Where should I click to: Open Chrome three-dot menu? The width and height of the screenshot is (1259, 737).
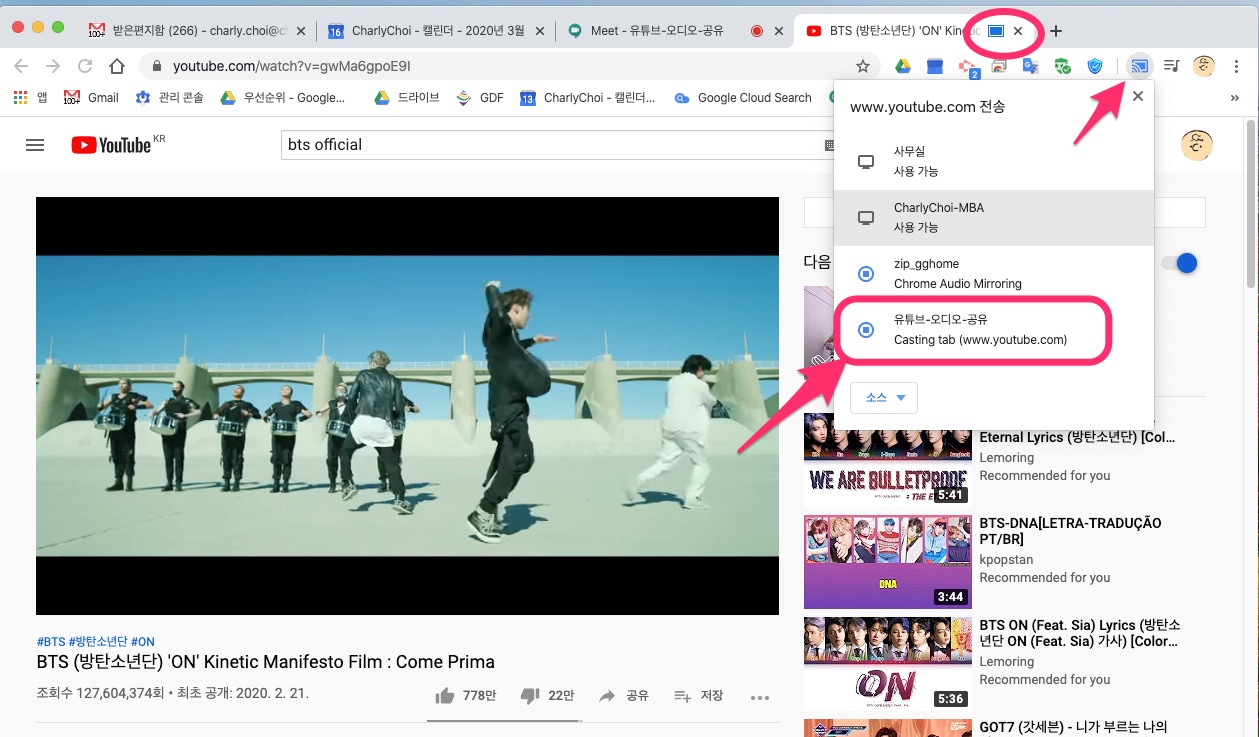[x=1237, y=67]
